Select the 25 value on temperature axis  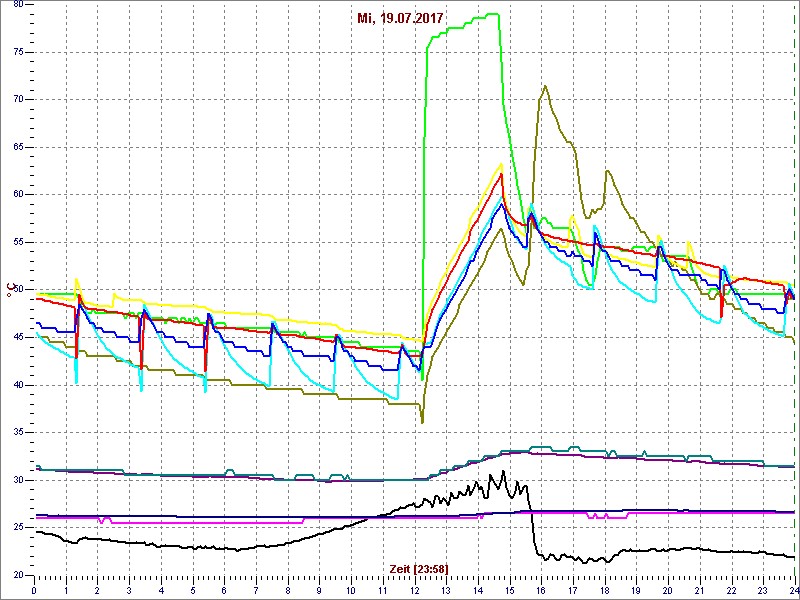click(16, 528)
